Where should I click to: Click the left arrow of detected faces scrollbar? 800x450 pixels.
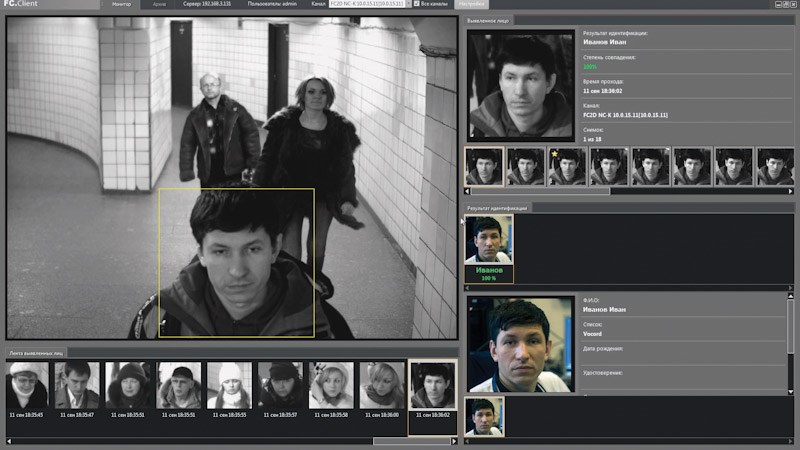pos(9,440)
